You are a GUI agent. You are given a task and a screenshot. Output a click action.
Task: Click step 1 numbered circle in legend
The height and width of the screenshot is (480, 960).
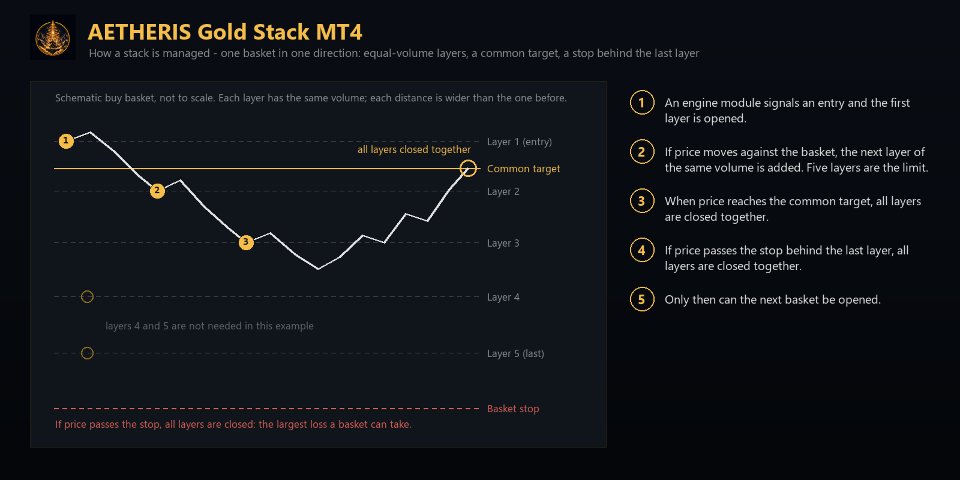pos(641,103)
